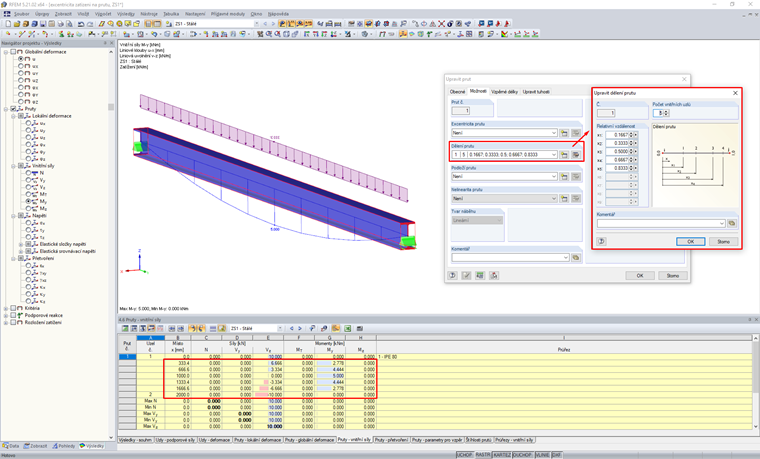The image size is (760, 459).
Task: Toggle Podporové reakce checkbox
Action: [x=14, y=315]
